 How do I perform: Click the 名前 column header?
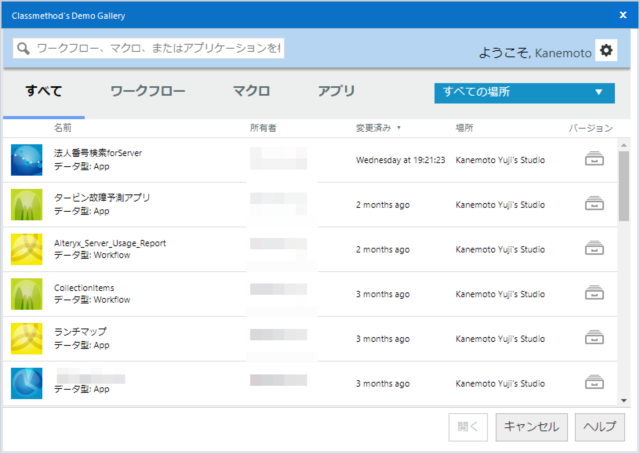point(63,128)
